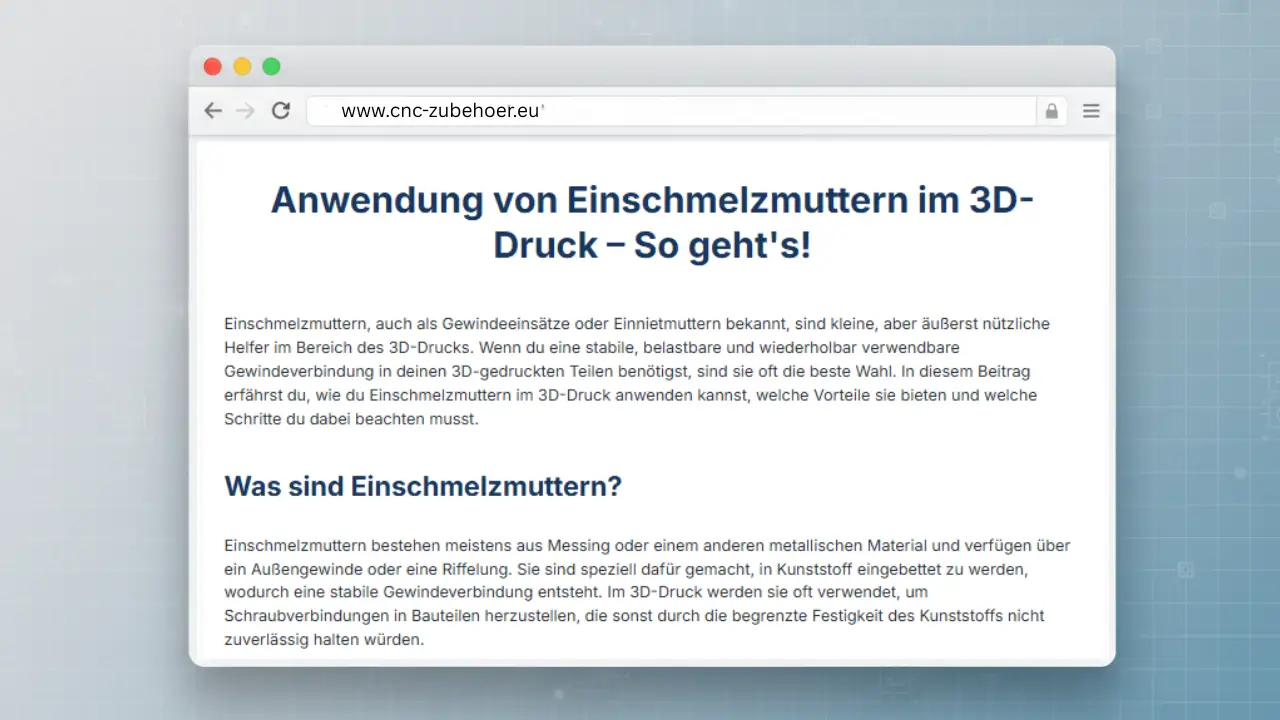1280x720 pixels.
Task: Open the hamburger browser menu
Action: (x=1091, y=111)
